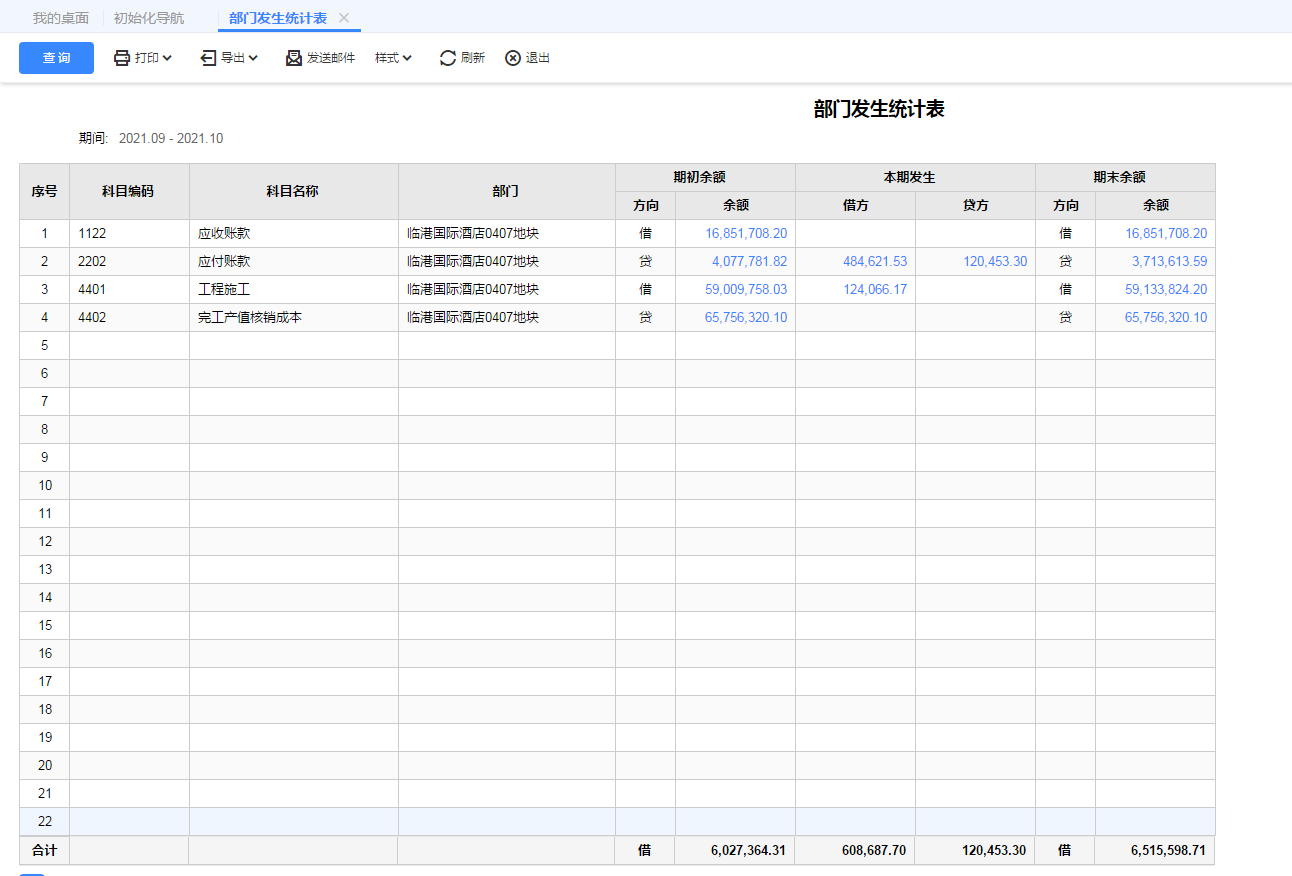Click the 退出 exit icon

tap(513, 58)
